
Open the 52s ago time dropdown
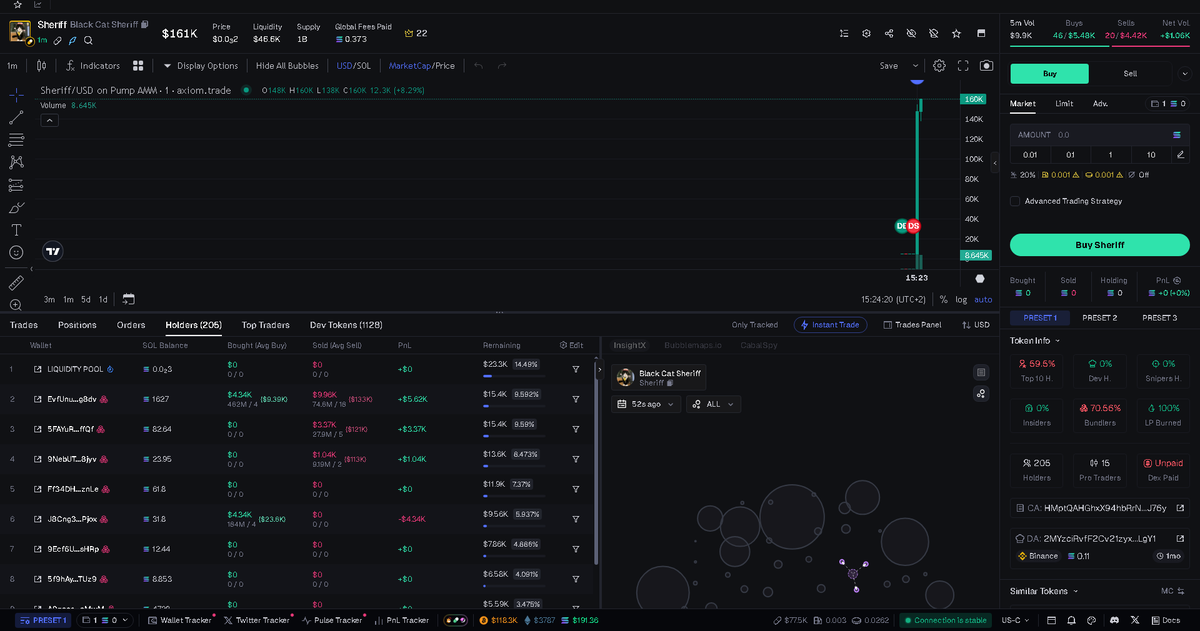[x=647, y=404]
